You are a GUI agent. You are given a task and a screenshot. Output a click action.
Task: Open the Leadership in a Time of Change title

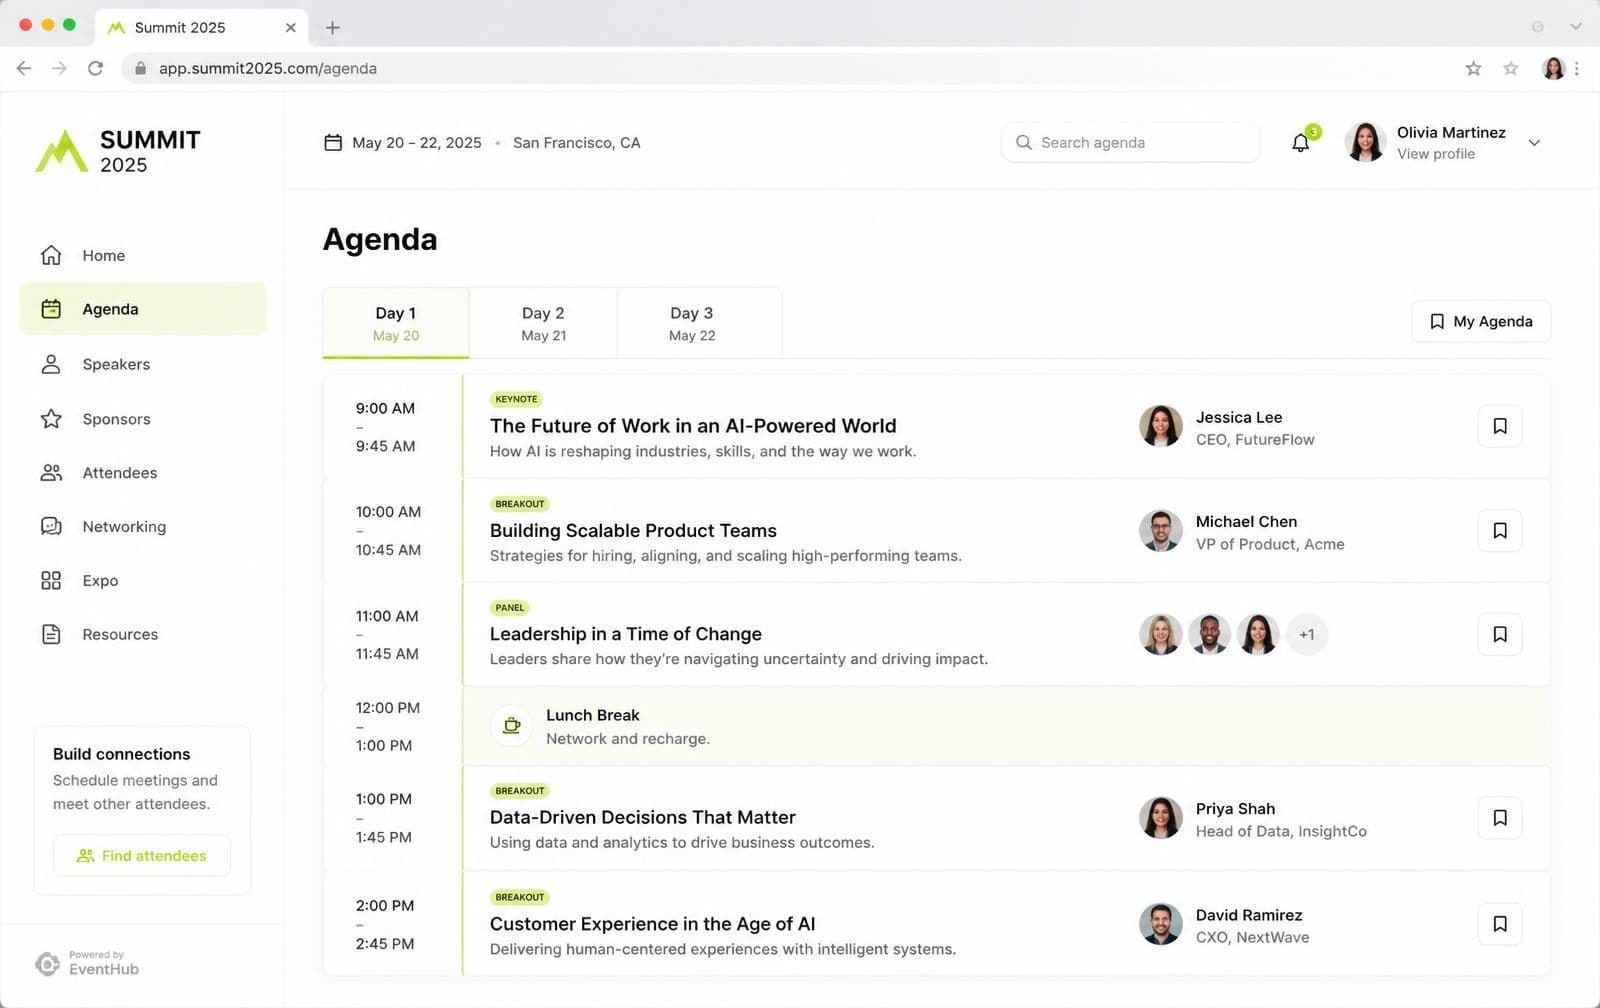626,634
